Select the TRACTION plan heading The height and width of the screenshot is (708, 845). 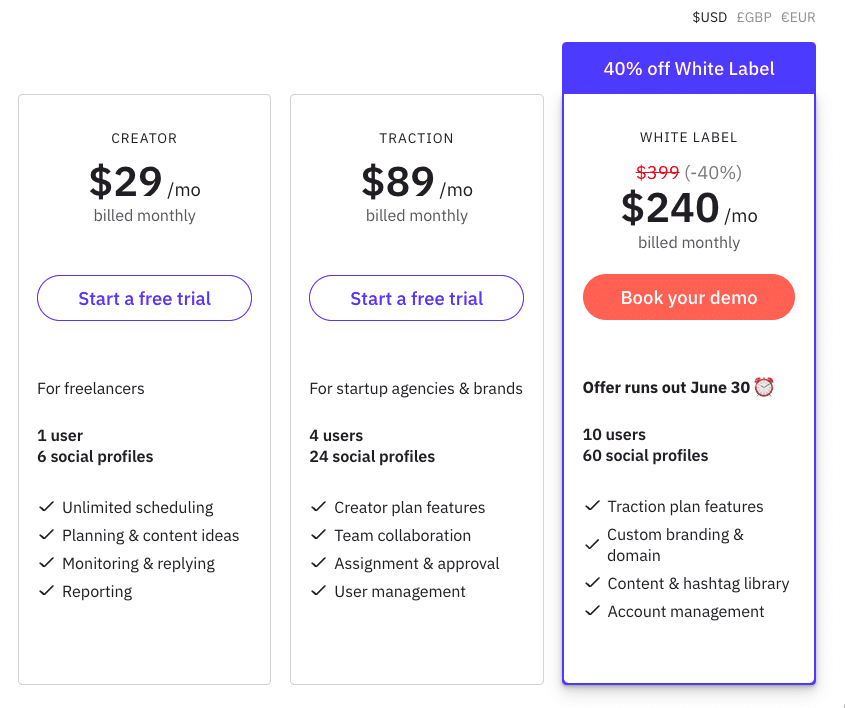point(416,138)
